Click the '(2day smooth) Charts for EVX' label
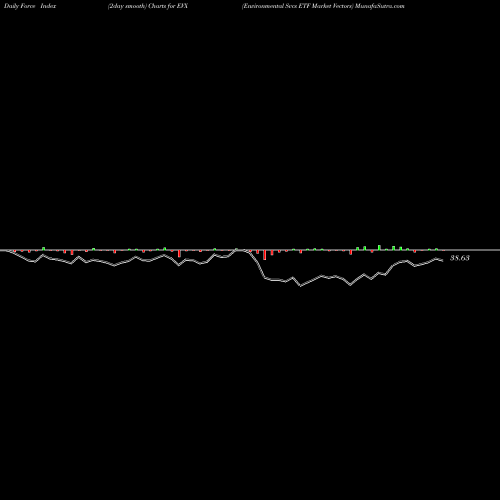Screen dimensions: 500x500 tap(148, 6)
